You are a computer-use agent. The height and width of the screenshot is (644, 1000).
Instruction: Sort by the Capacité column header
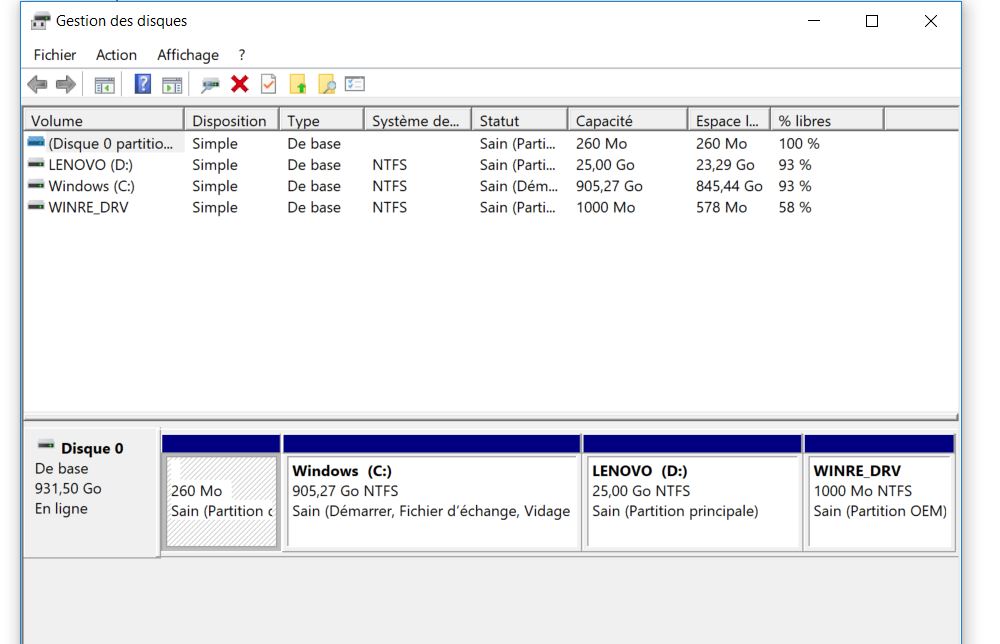(628, 121)
